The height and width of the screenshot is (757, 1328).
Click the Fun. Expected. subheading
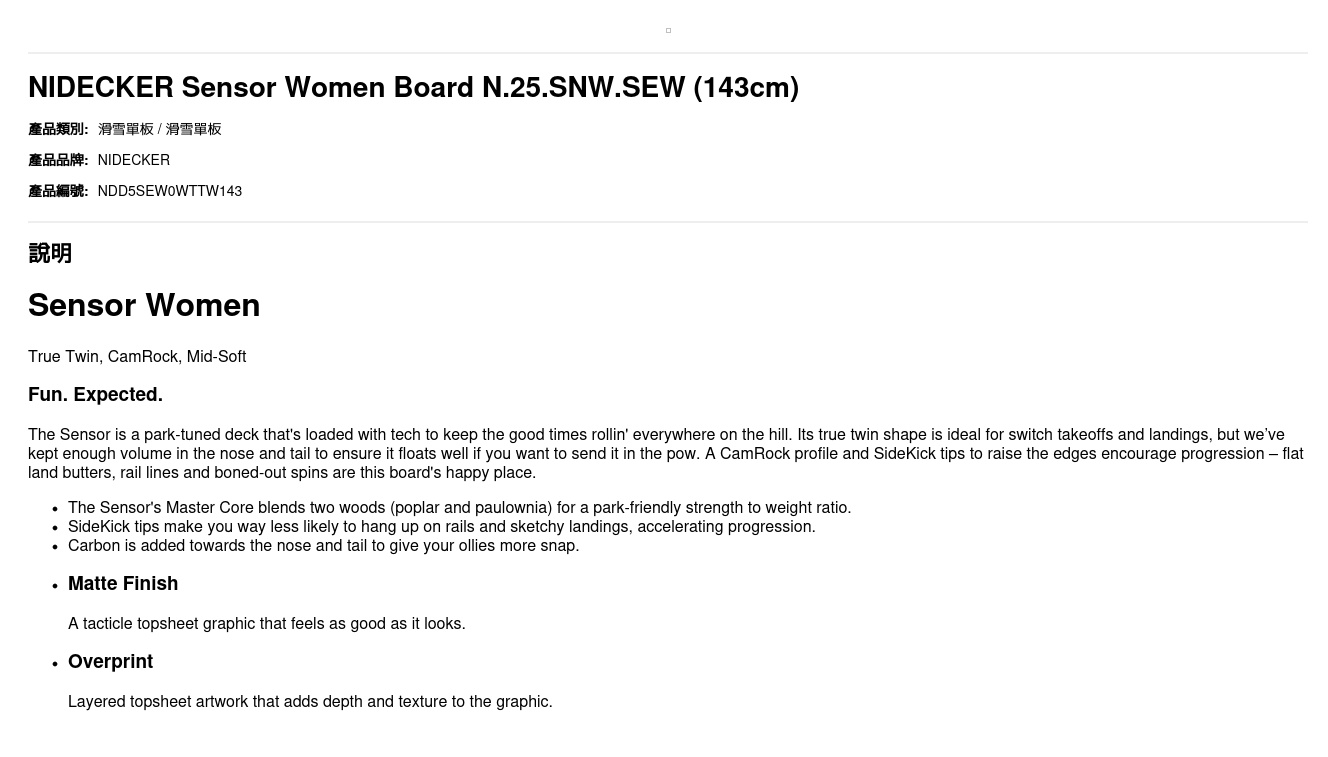point(95,395)
